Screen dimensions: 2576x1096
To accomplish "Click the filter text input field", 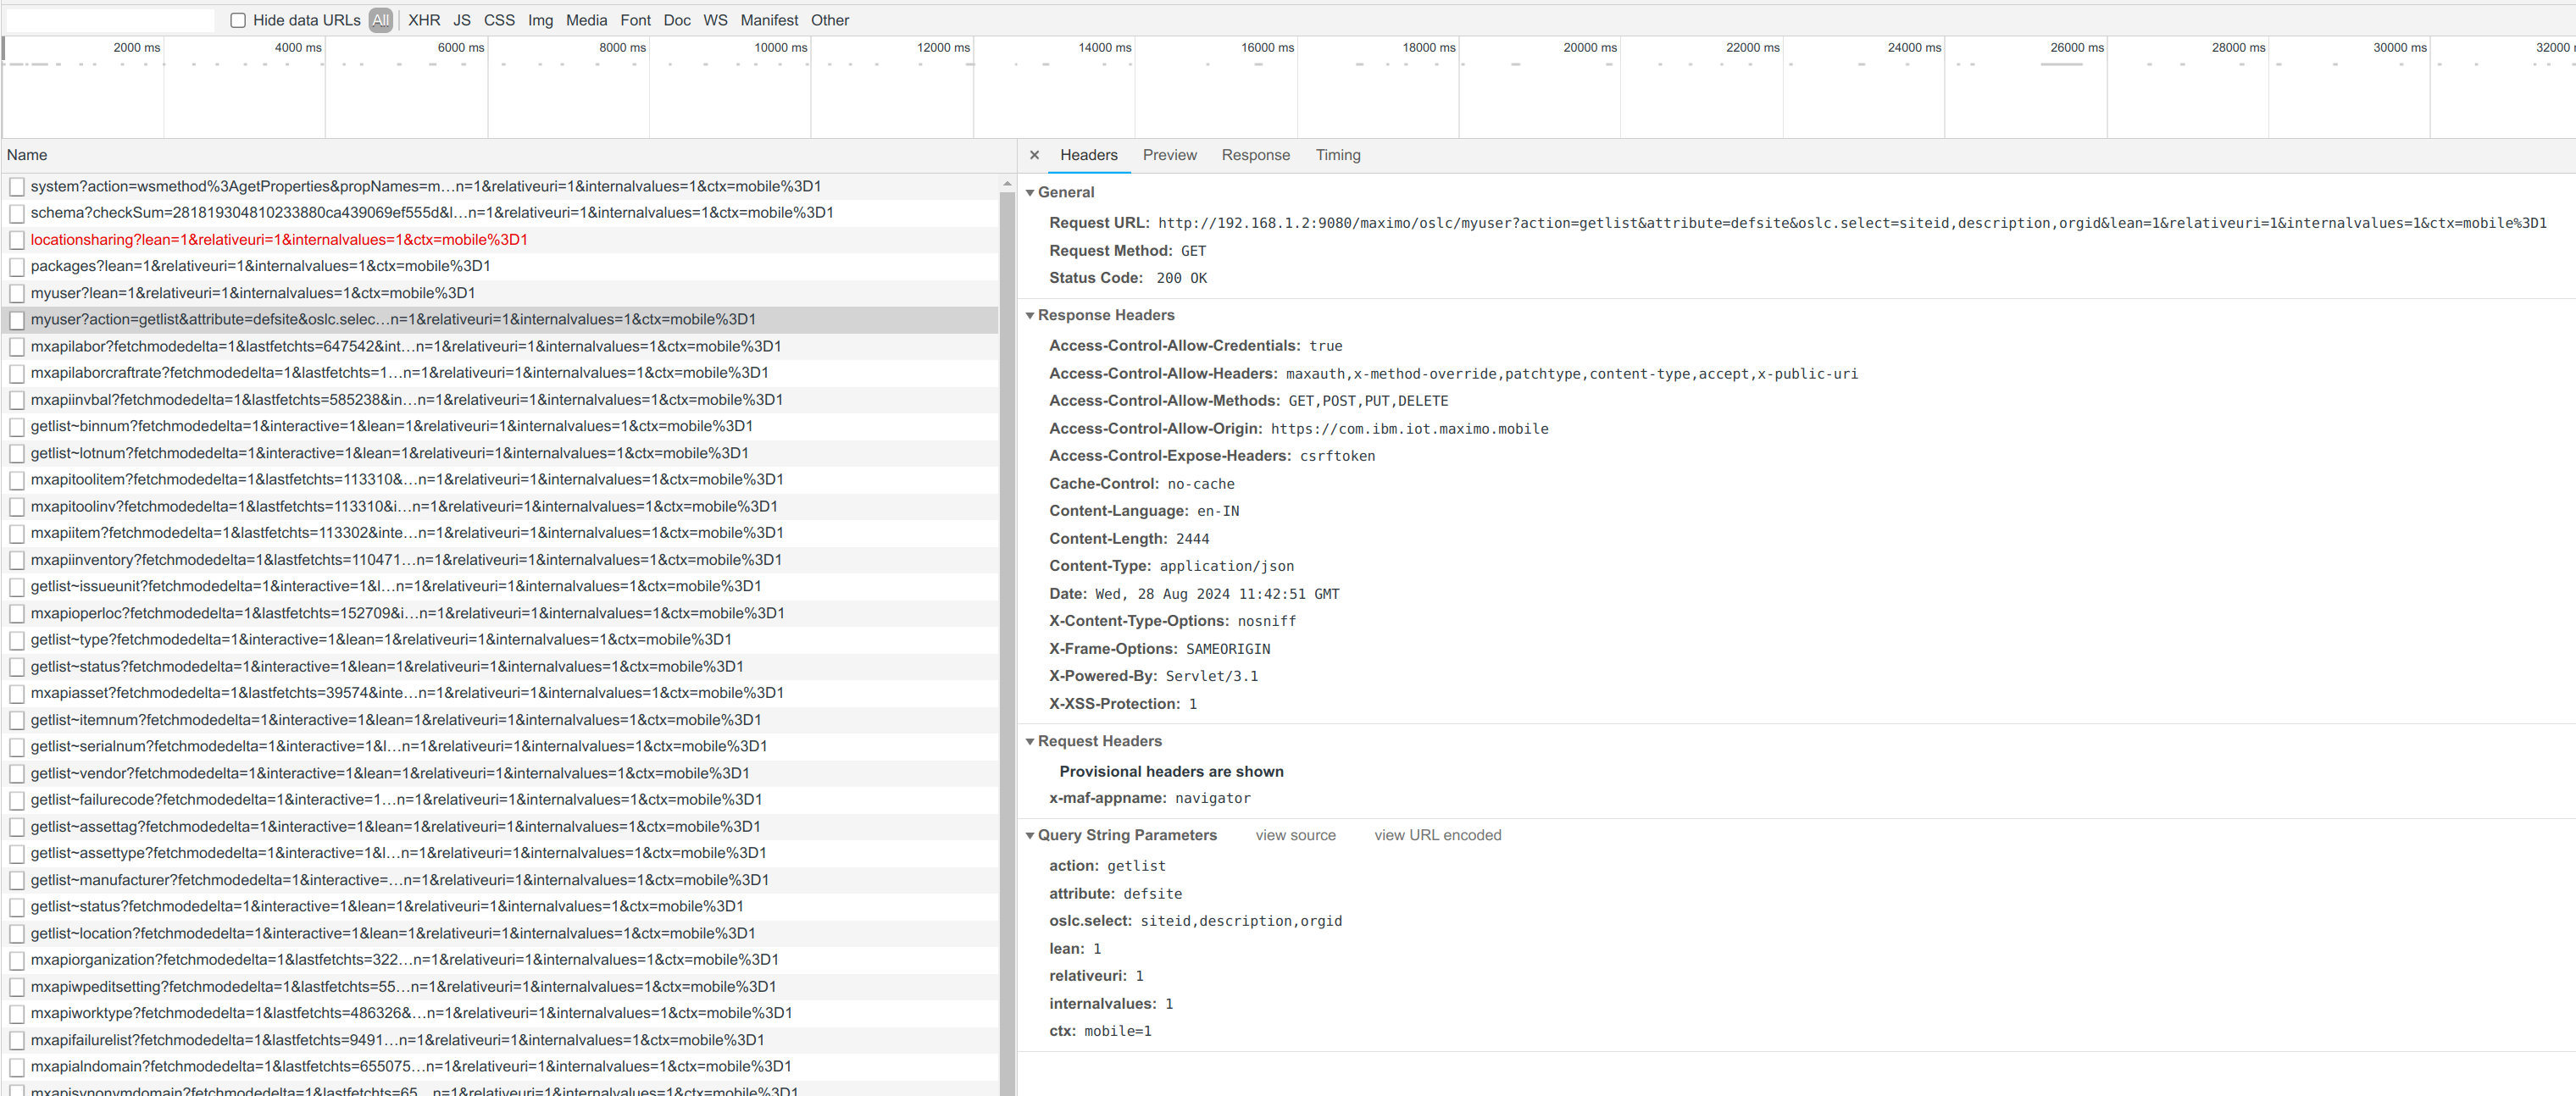I will tap(110, 20).
